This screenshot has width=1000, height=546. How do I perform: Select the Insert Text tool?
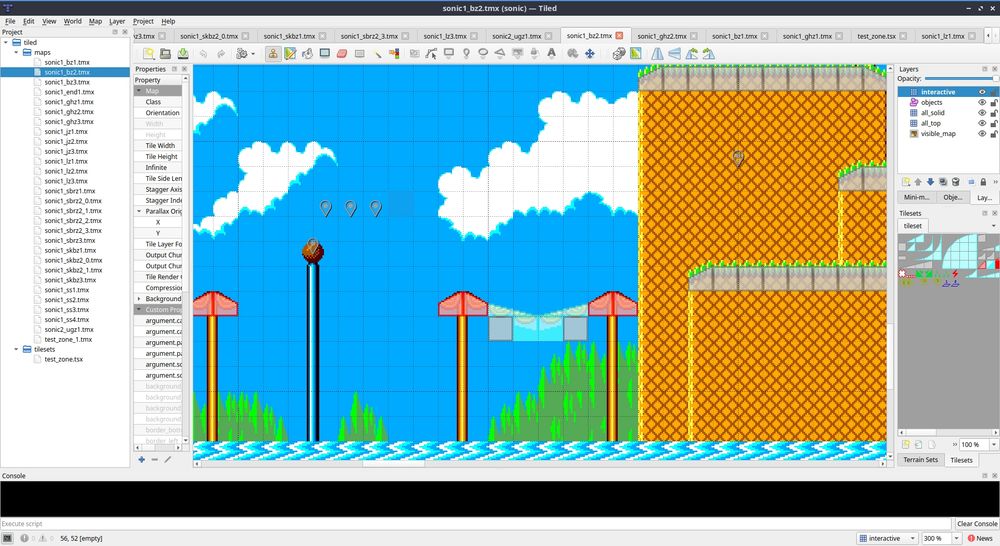[x=552, y=54]
